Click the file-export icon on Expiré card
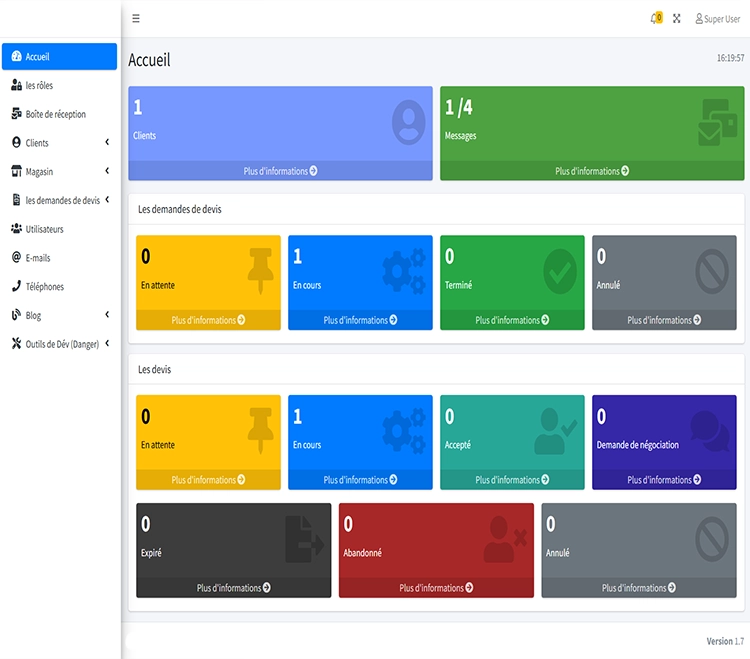Image resolution: width=750 pixels, height=659 pixels. click(305, 539)
